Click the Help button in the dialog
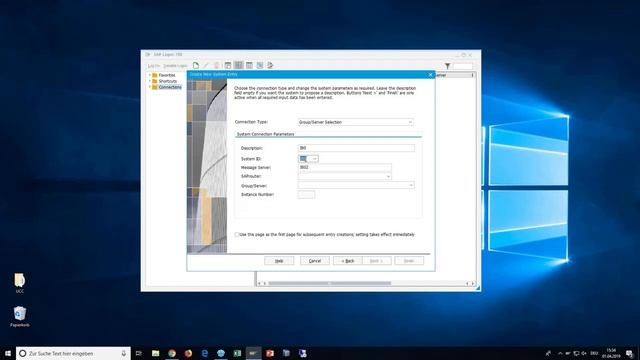This screenshot has height=360, width=640. click(x=279, y=260)
